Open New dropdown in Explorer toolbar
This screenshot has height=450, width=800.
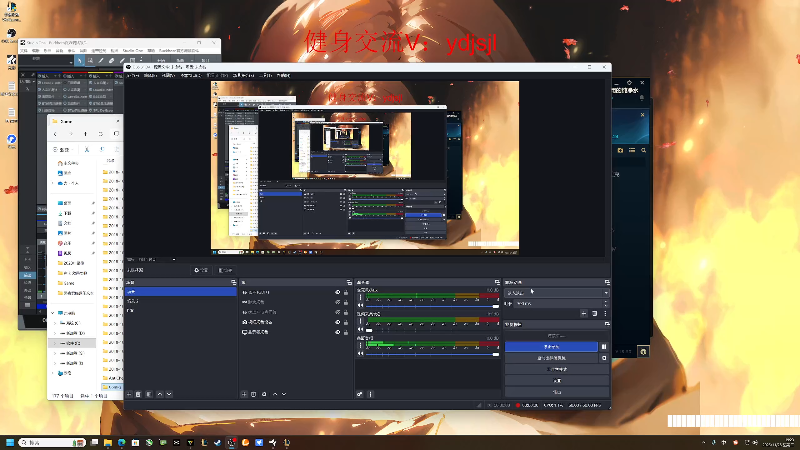[x=63, y=149]
